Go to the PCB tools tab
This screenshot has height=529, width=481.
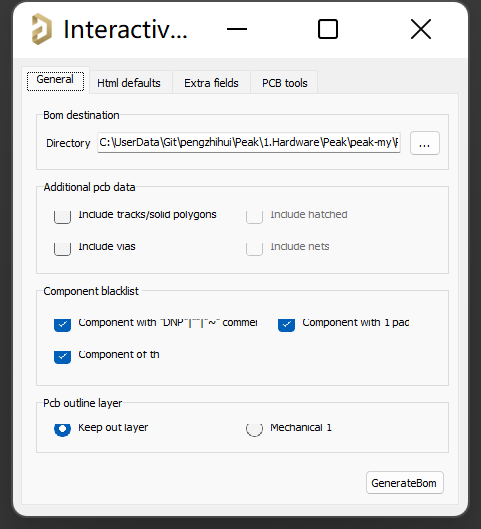[x=285, y=83]
